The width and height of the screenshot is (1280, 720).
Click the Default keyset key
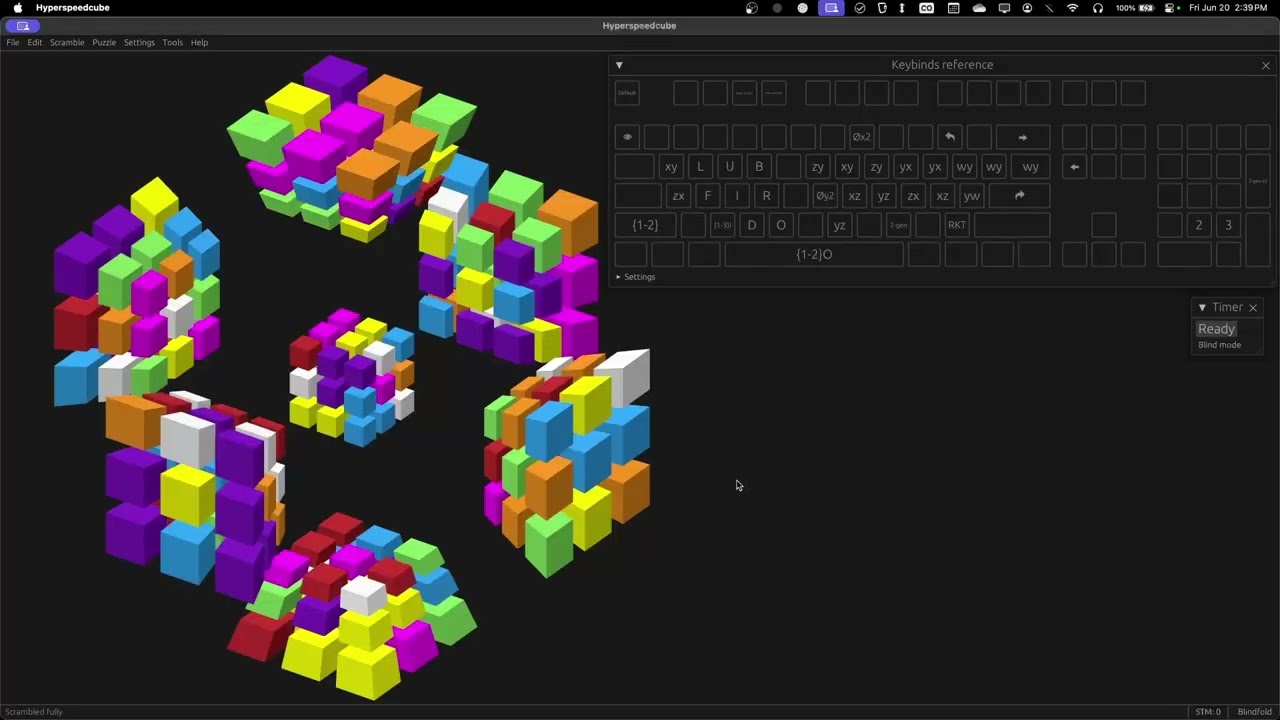(627, 93)
